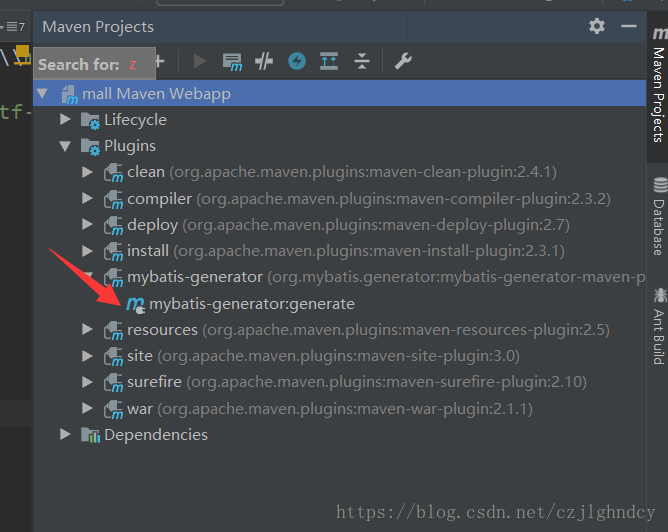
Task: Click the resources plugin icon
Action: coord(113,331)
